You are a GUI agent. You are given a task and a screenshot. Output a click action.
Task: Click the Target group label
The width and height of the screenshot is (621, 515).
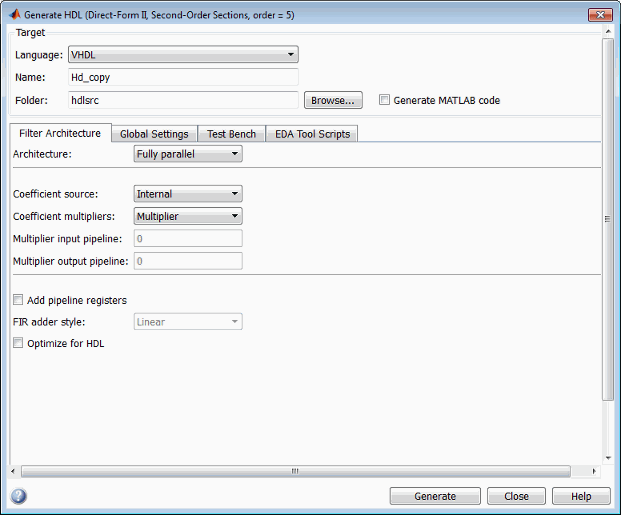pos(30,32)
